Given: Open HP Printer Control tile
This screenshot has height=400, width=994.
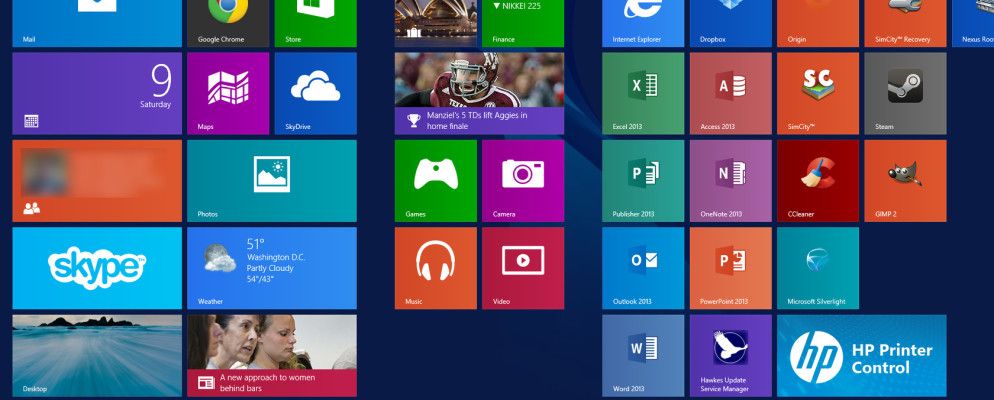Looking at the screenshot, I should [862, 356].
